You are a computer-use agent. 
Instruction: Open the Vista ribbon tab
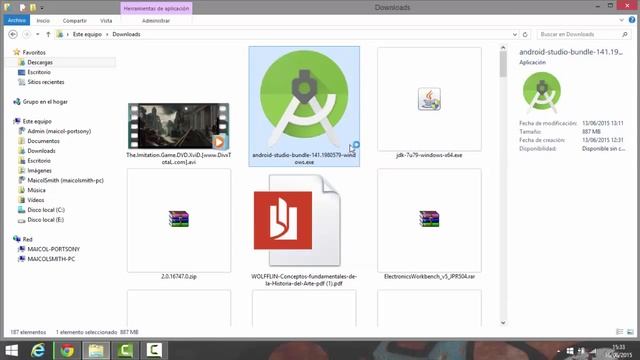click(x=106, y=20)
